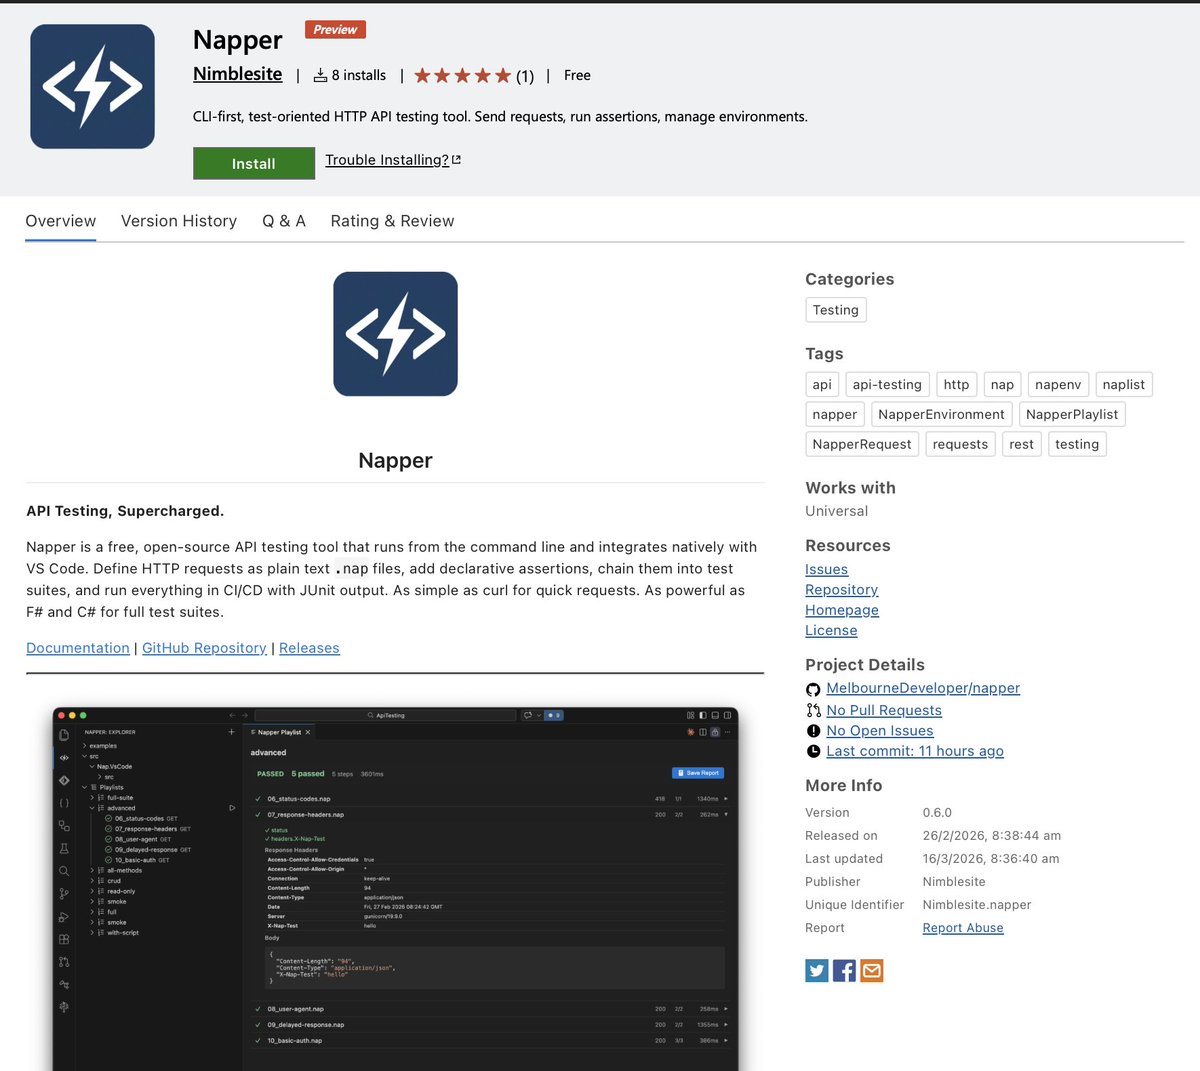This screenshot has width=1200, height=1071.
Task: Open the License resource link
Action: click(x=831, y=630)
